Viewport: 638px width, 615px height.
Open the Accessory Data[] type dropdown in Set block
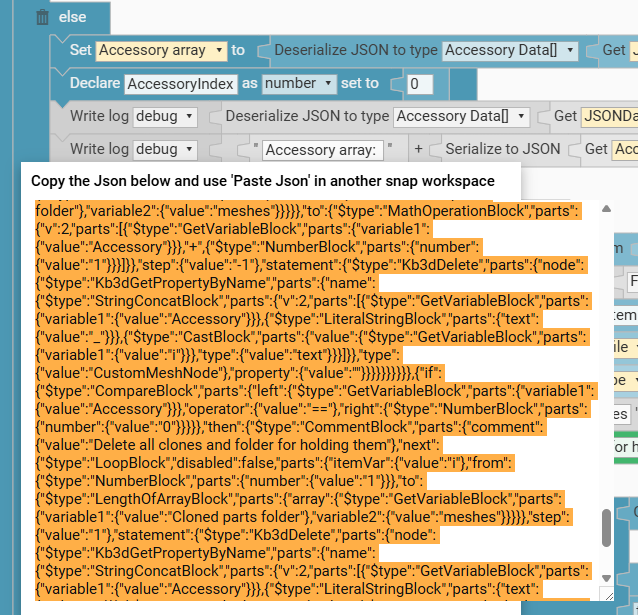(x=510, y=50)
